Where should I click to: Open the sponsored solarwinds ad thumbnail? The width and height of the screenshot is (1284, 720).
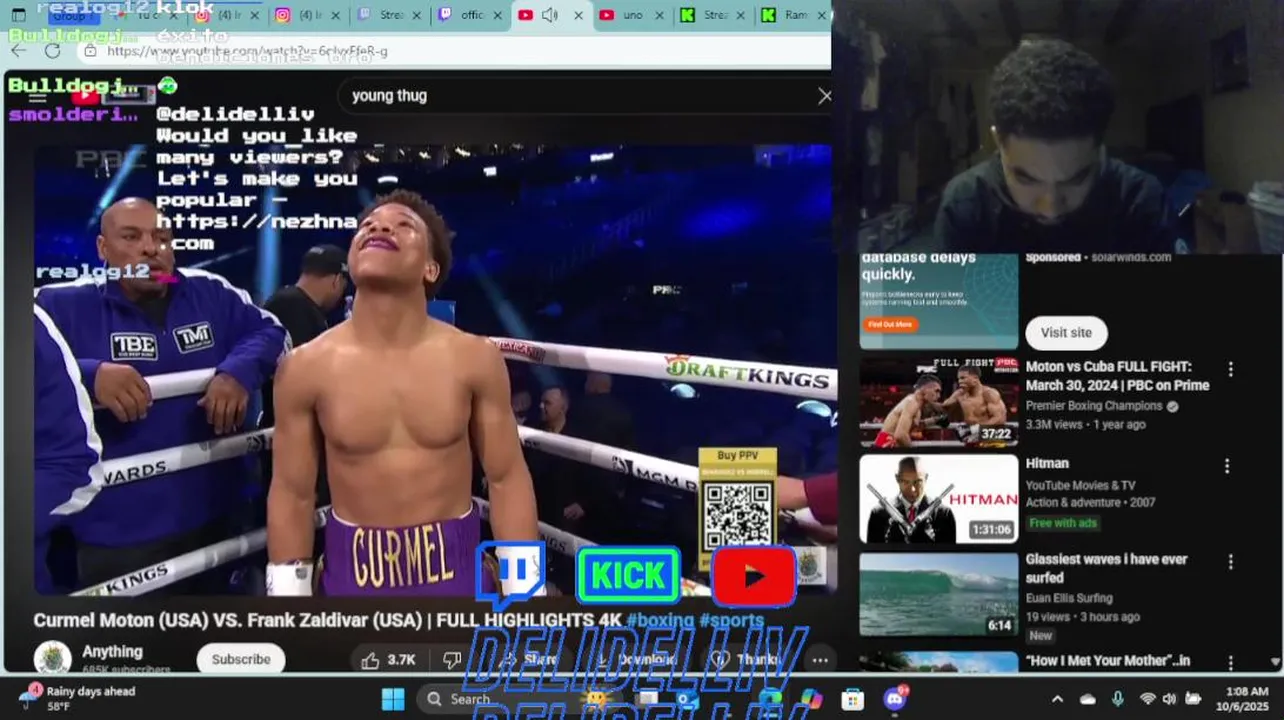(939, 301)
